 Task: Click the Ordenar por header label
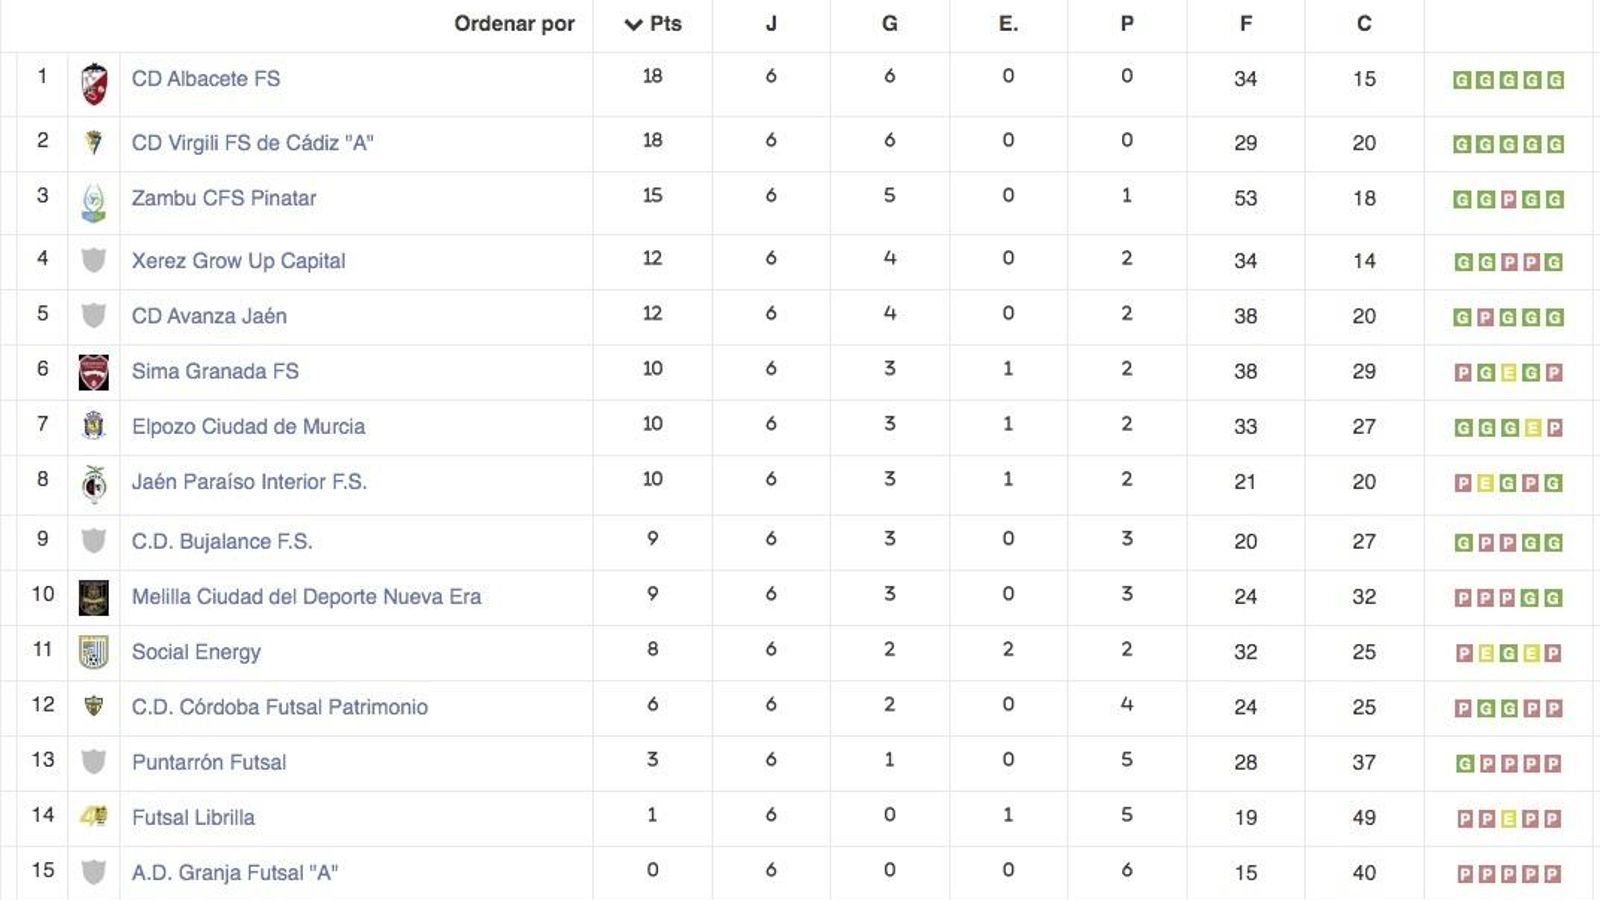click(514, 24)
